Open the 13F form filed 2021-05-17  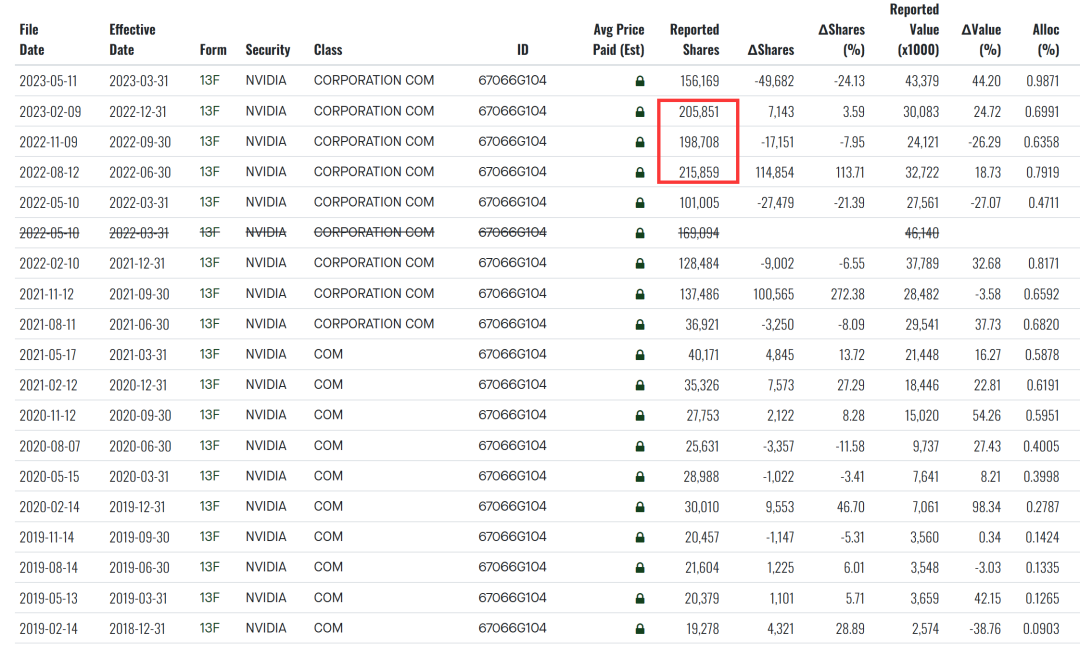(x=209, y=354)
